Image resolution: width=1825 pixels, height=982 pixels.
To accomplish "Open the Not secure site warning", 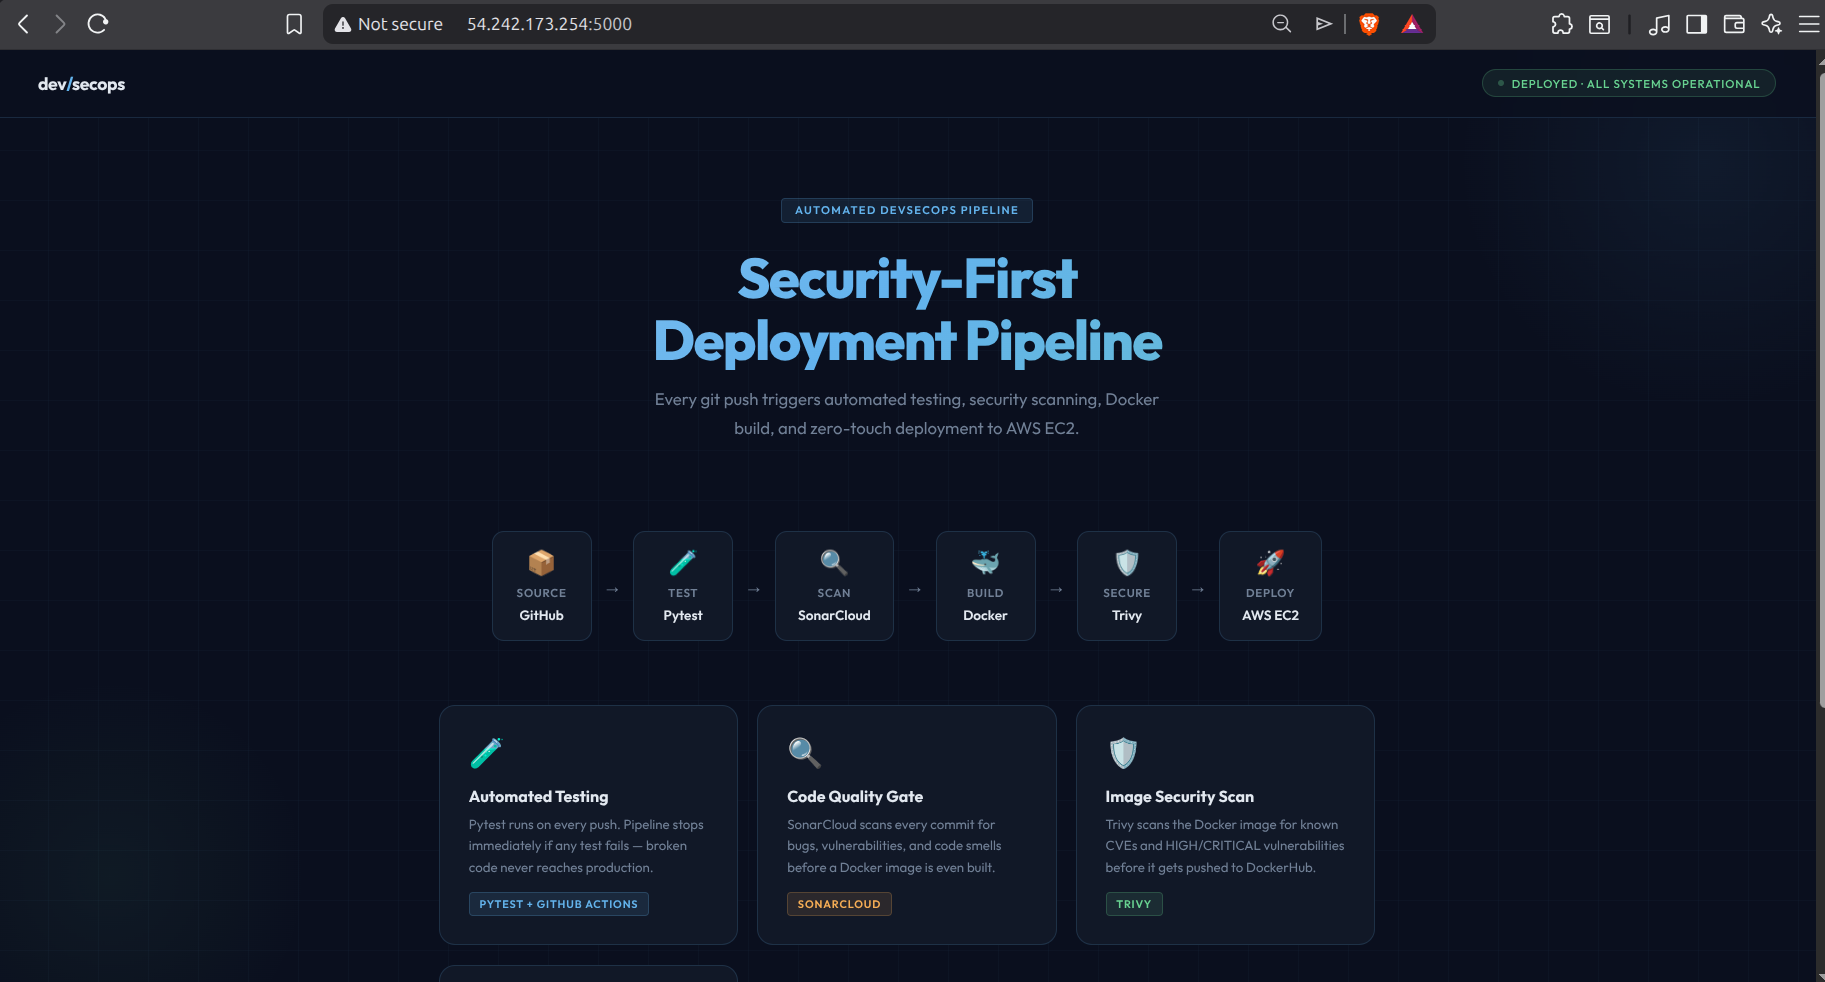I will point(389,24).
